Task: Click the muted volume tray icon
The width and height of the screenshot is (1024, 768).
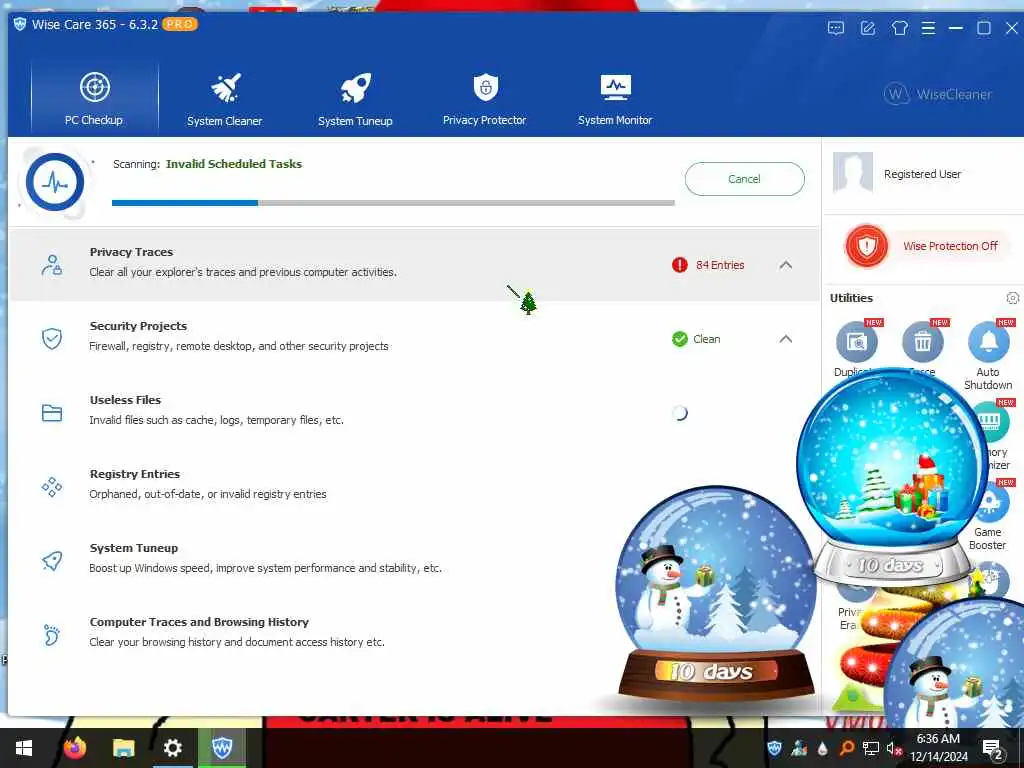Action: pyautogui.click(x=893, y=748)
